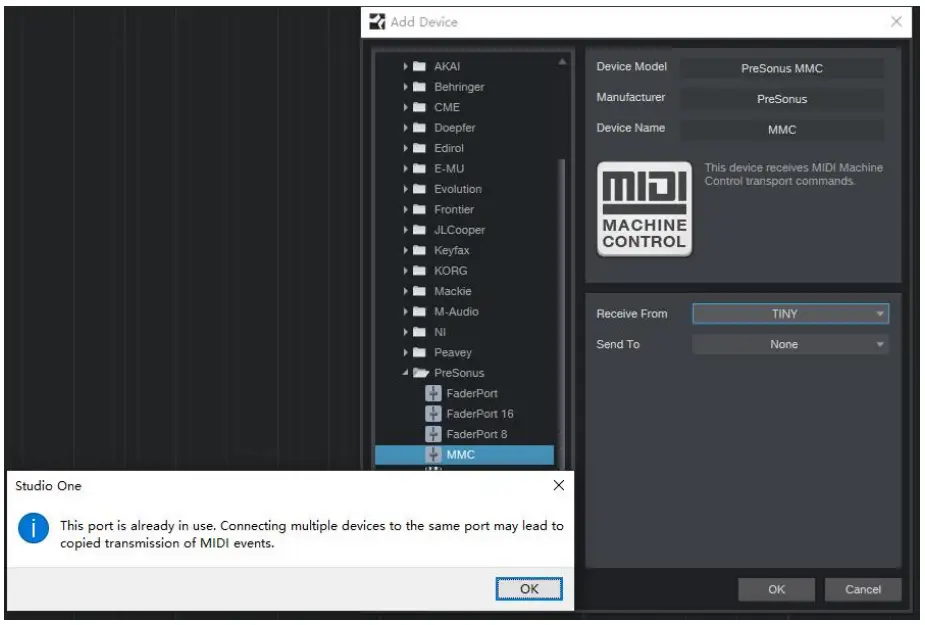Click the E-MU folder icon

pyautogui.click(x=419, y=168)
